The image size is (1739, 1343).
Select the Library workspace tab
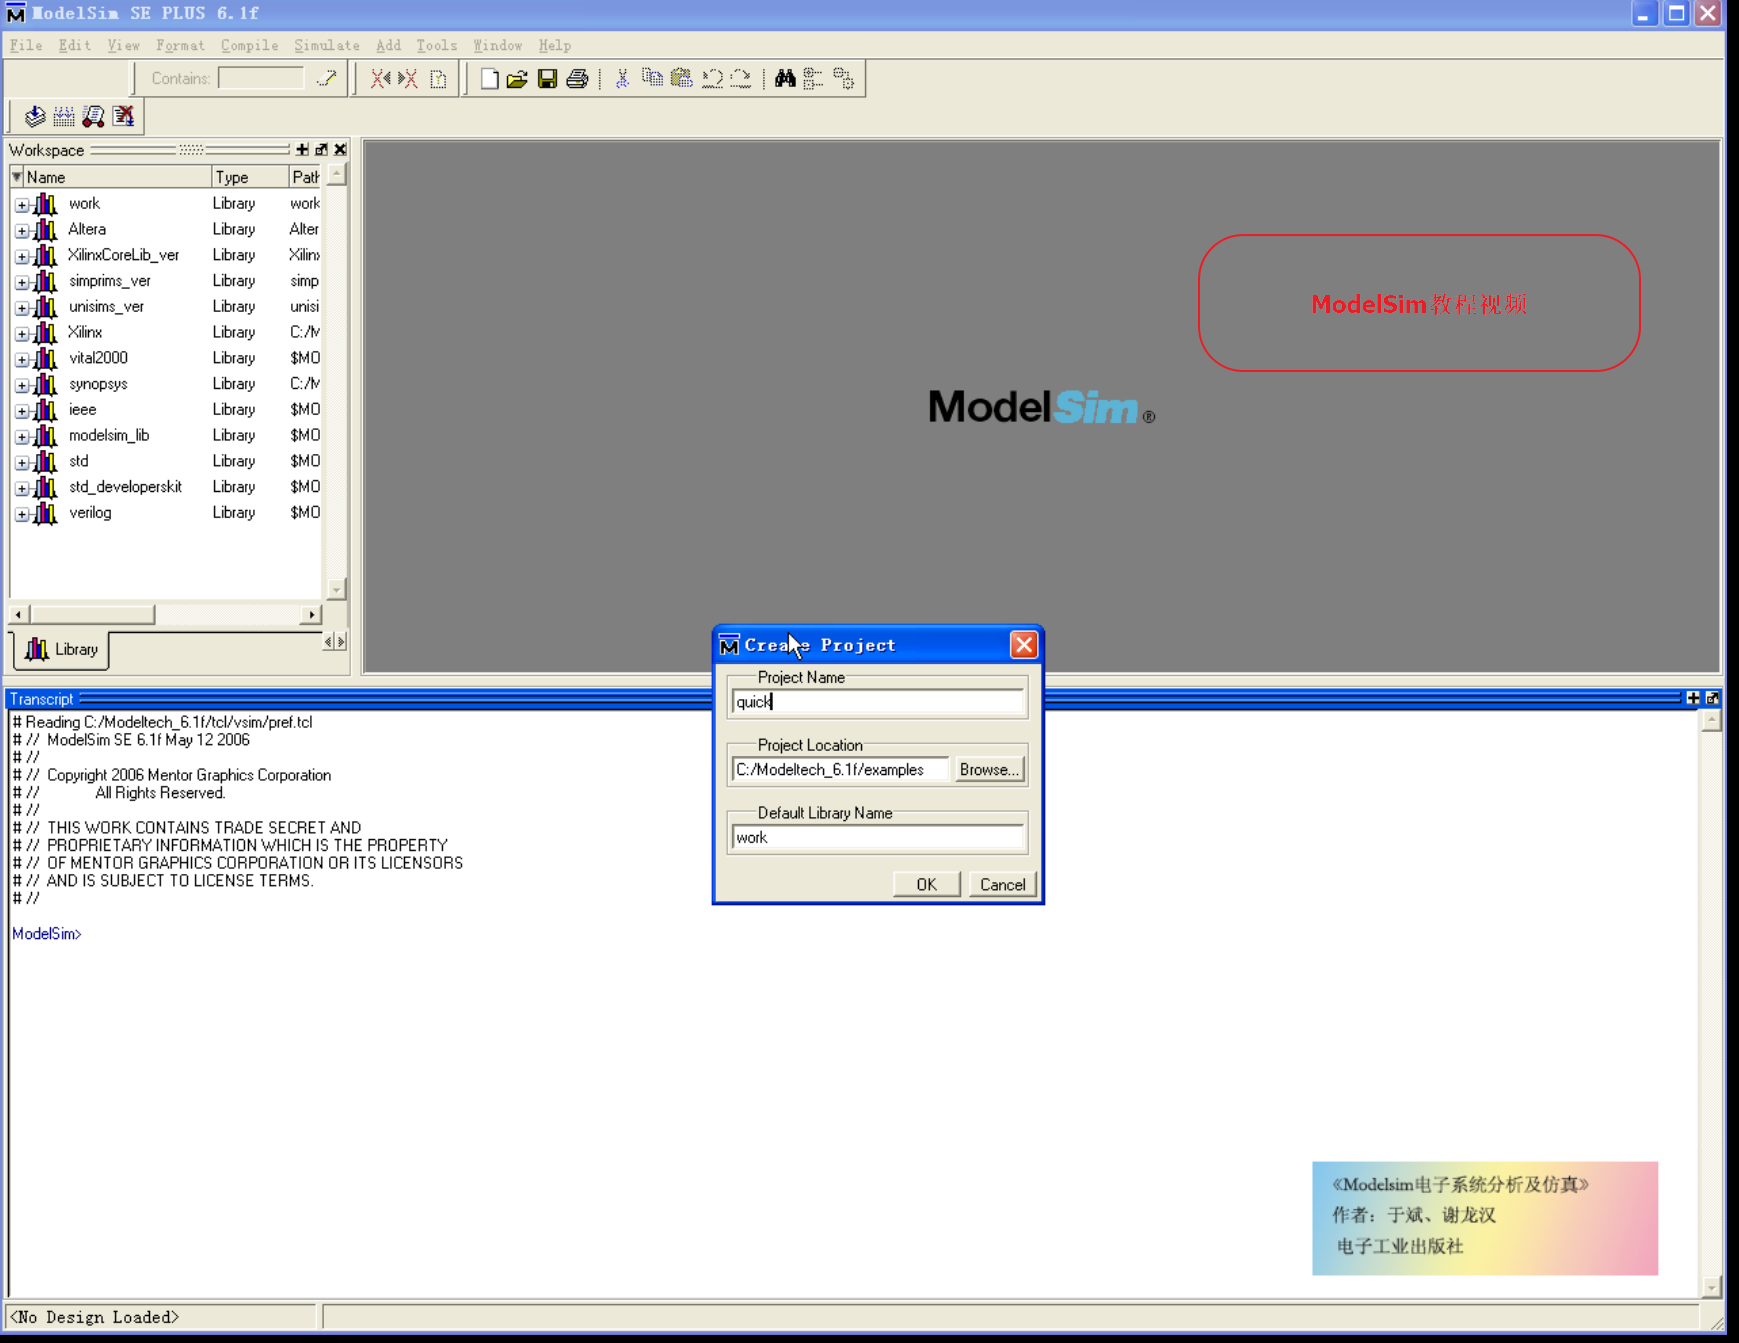click(x=62, y=649)
